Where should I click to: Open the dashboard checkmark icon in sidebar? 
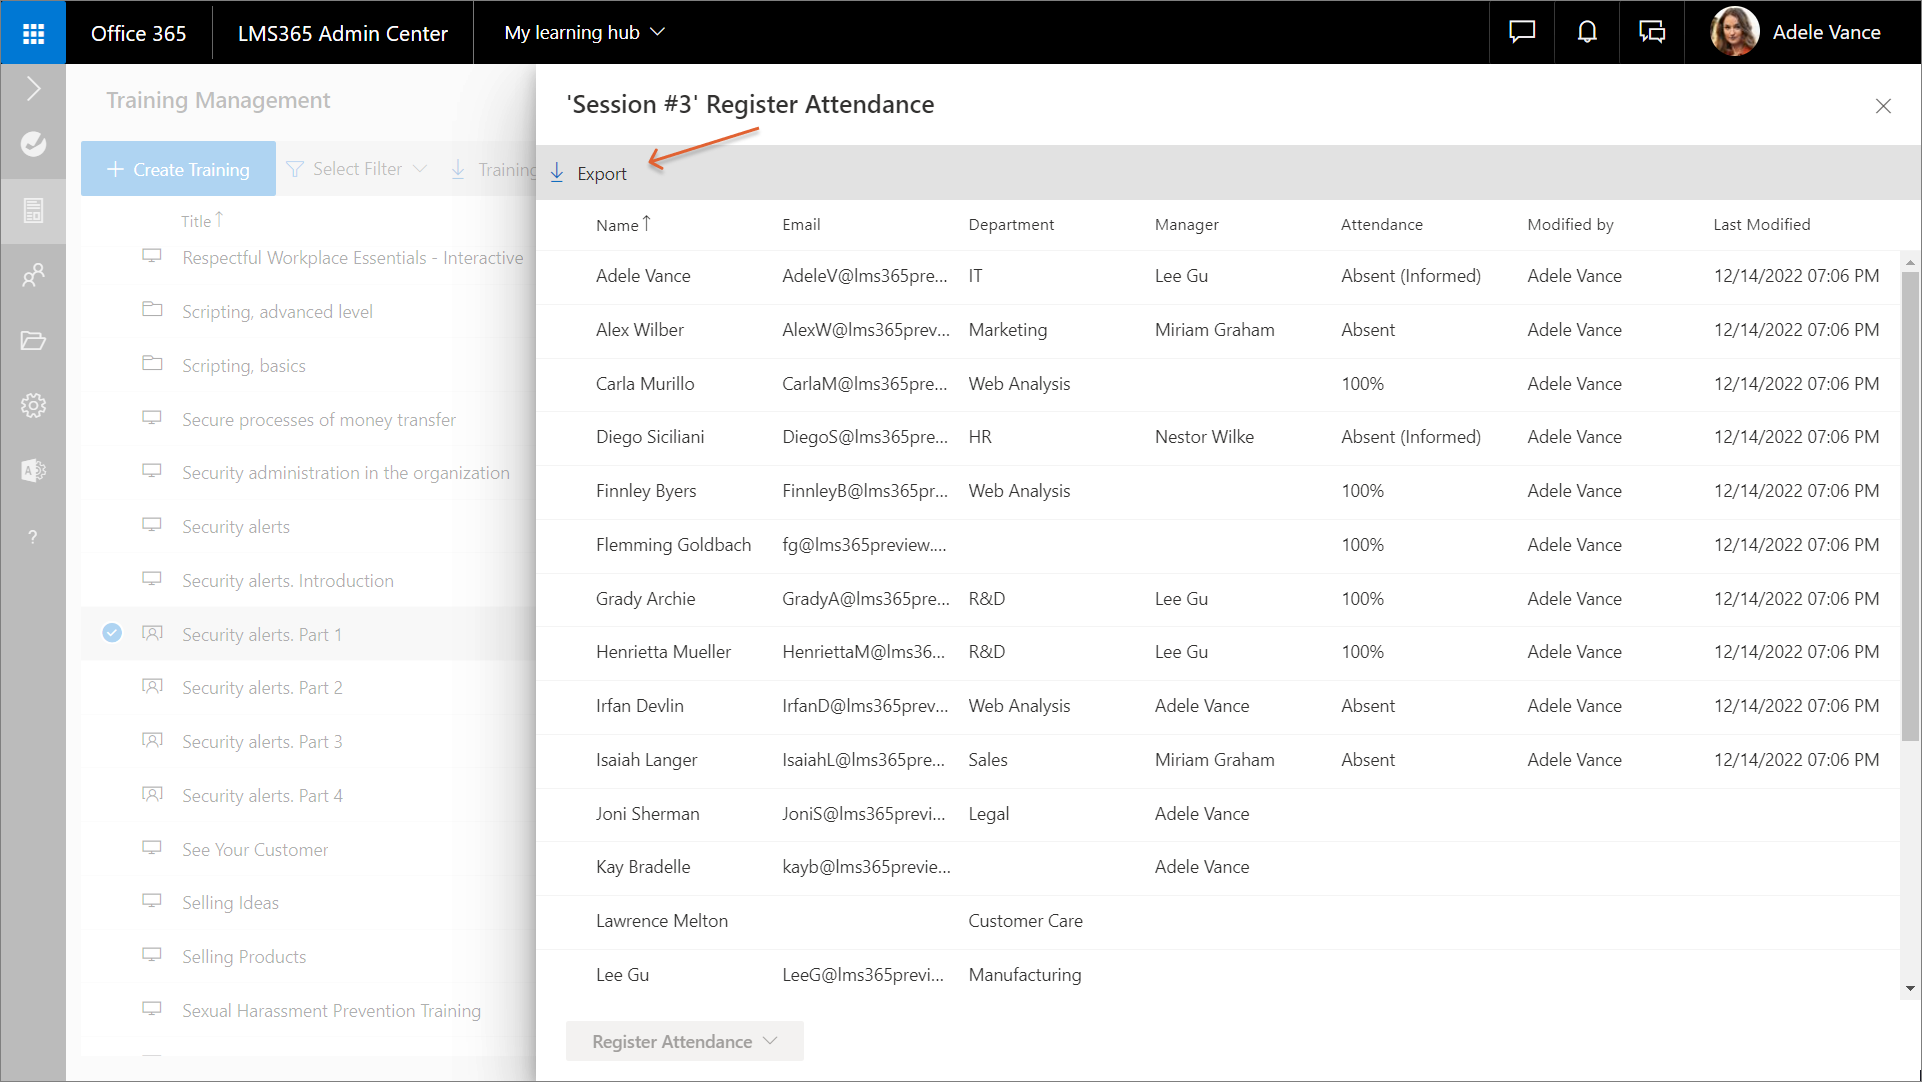click(x=33, y=144)
